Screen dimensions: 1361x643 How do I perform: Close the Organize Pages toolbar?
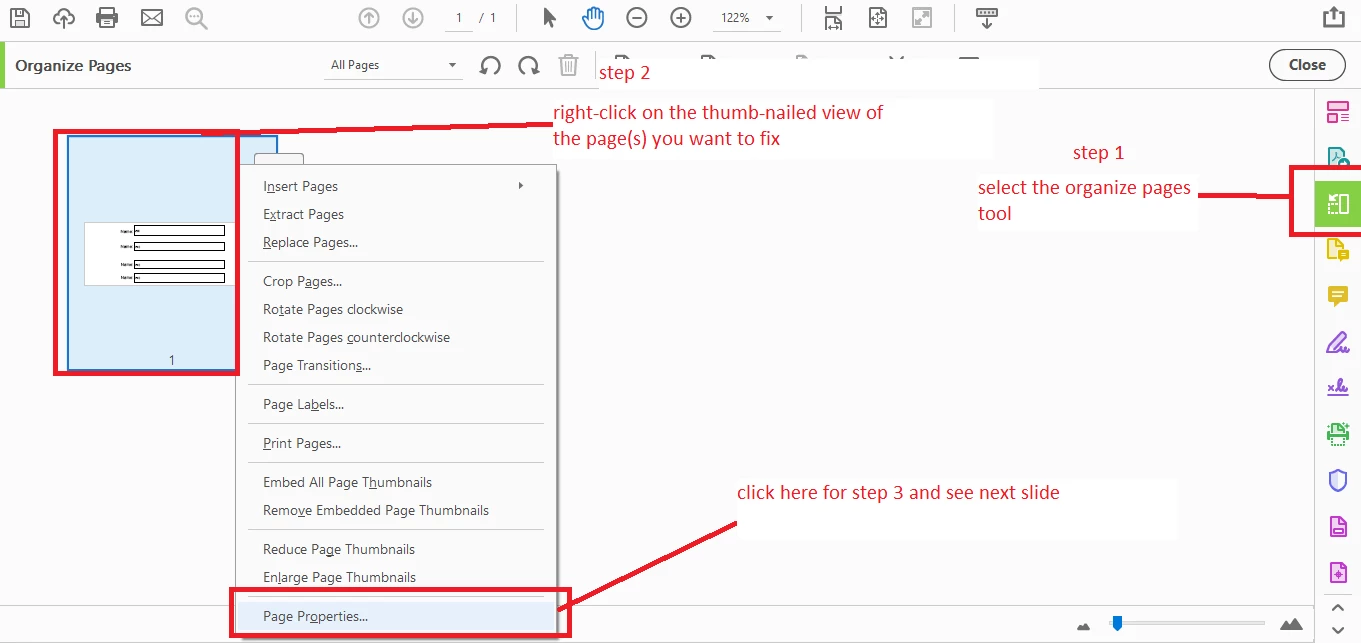coord(1307,65)
